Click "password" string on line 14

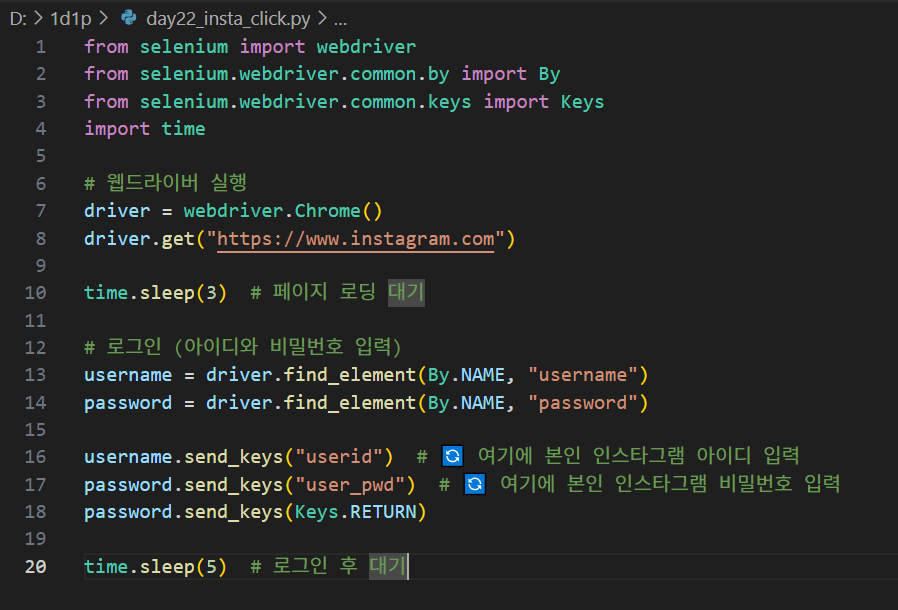click(x=582, y=403)
